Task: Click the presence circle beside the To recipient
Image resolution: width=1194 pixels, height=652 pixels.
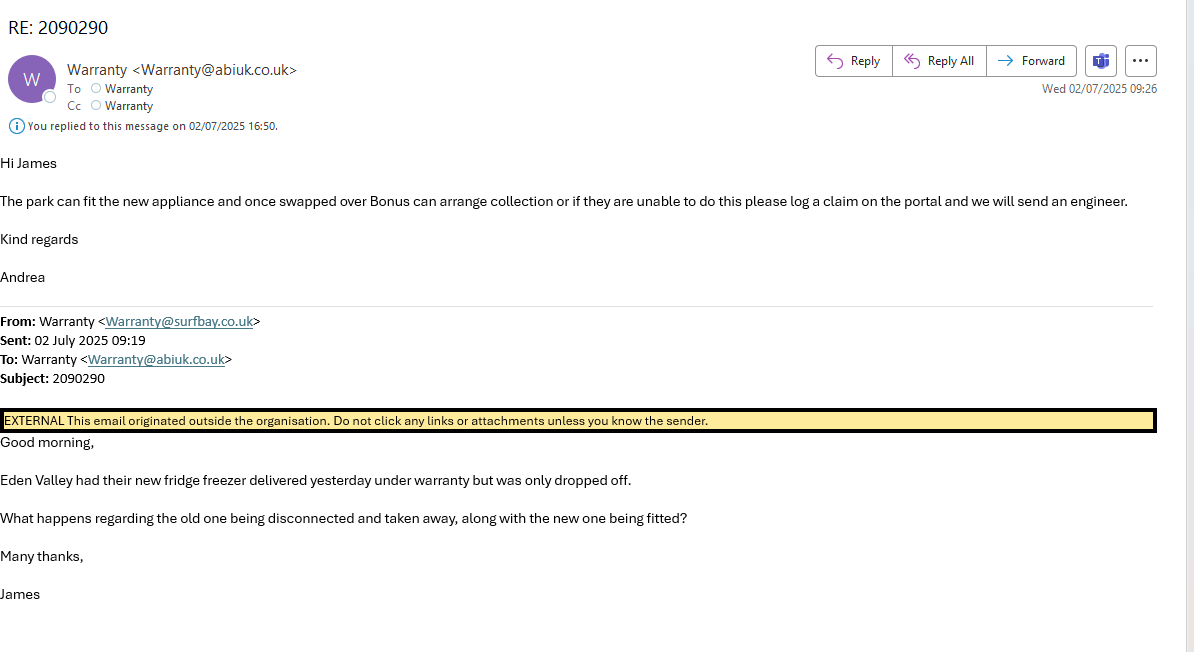Action: (x=96, y=89)
